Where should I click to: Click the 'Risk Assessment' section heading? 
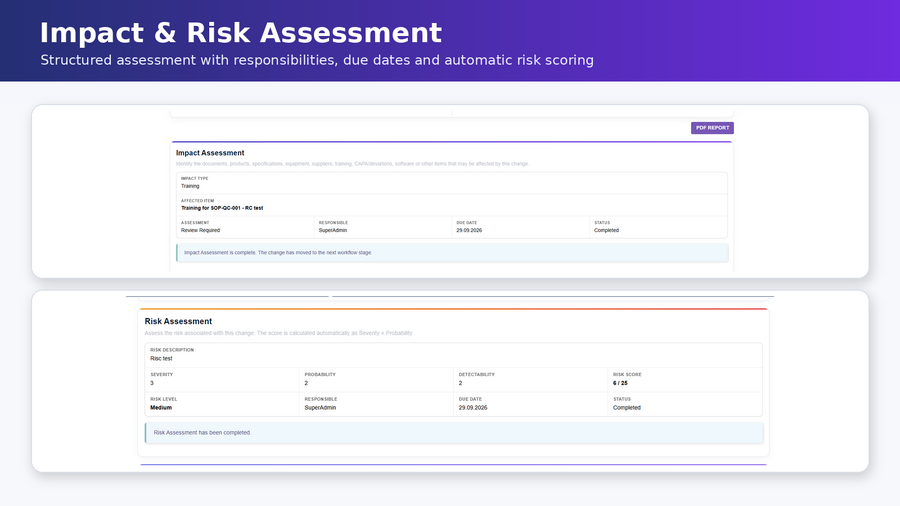point(178,321)
